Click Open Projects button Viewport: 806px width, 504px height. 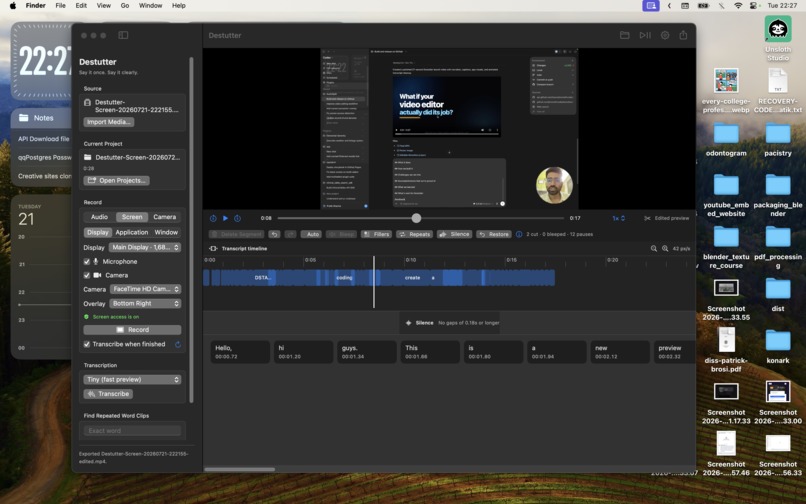pyautogui.click(x=117, y=181)
